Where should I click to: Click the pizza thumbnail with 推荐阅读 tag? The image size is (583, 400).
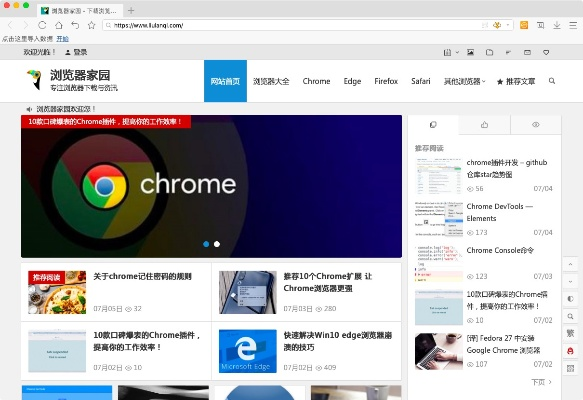[x=57, y=292]
